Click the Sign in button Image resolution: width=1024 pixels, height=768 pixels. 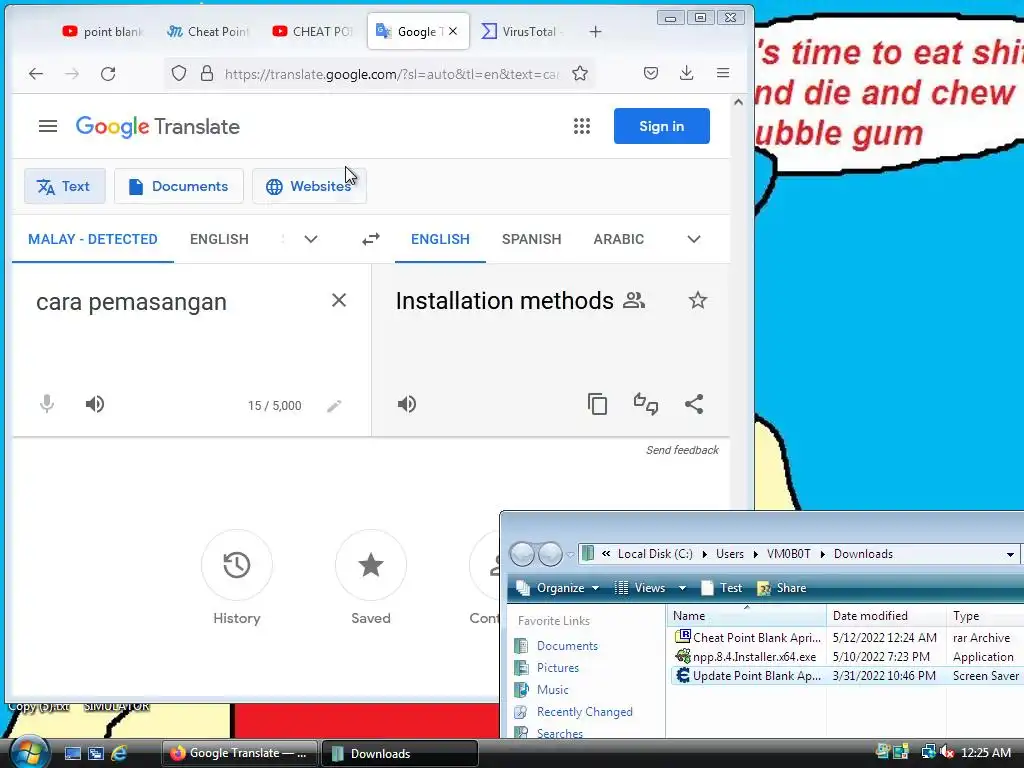click(662, 126)
